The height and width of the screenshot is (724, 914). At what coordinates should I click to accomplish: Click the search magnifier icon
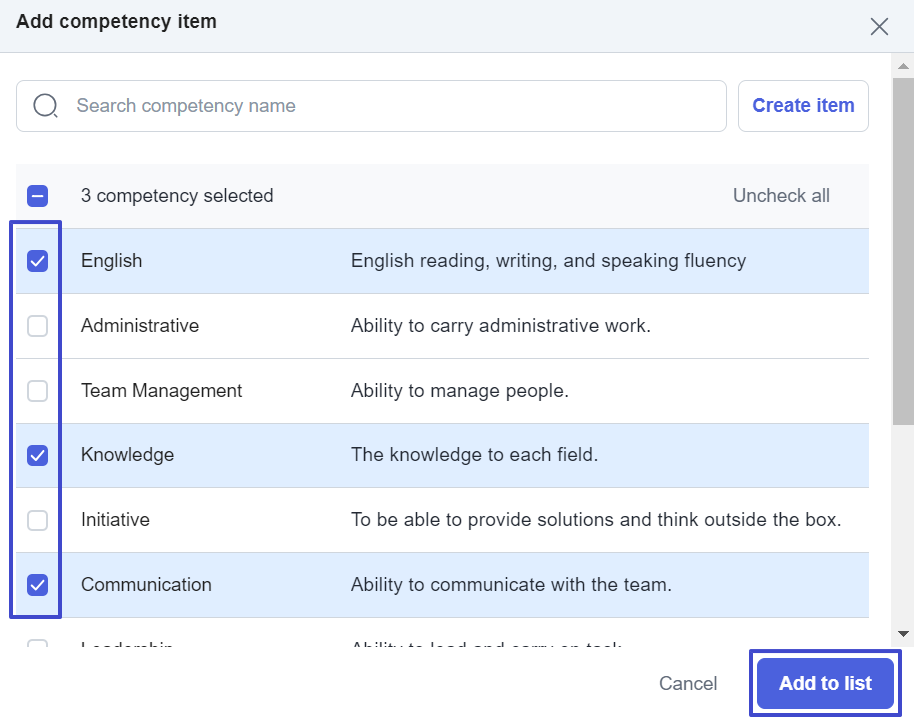click(45, 106)
